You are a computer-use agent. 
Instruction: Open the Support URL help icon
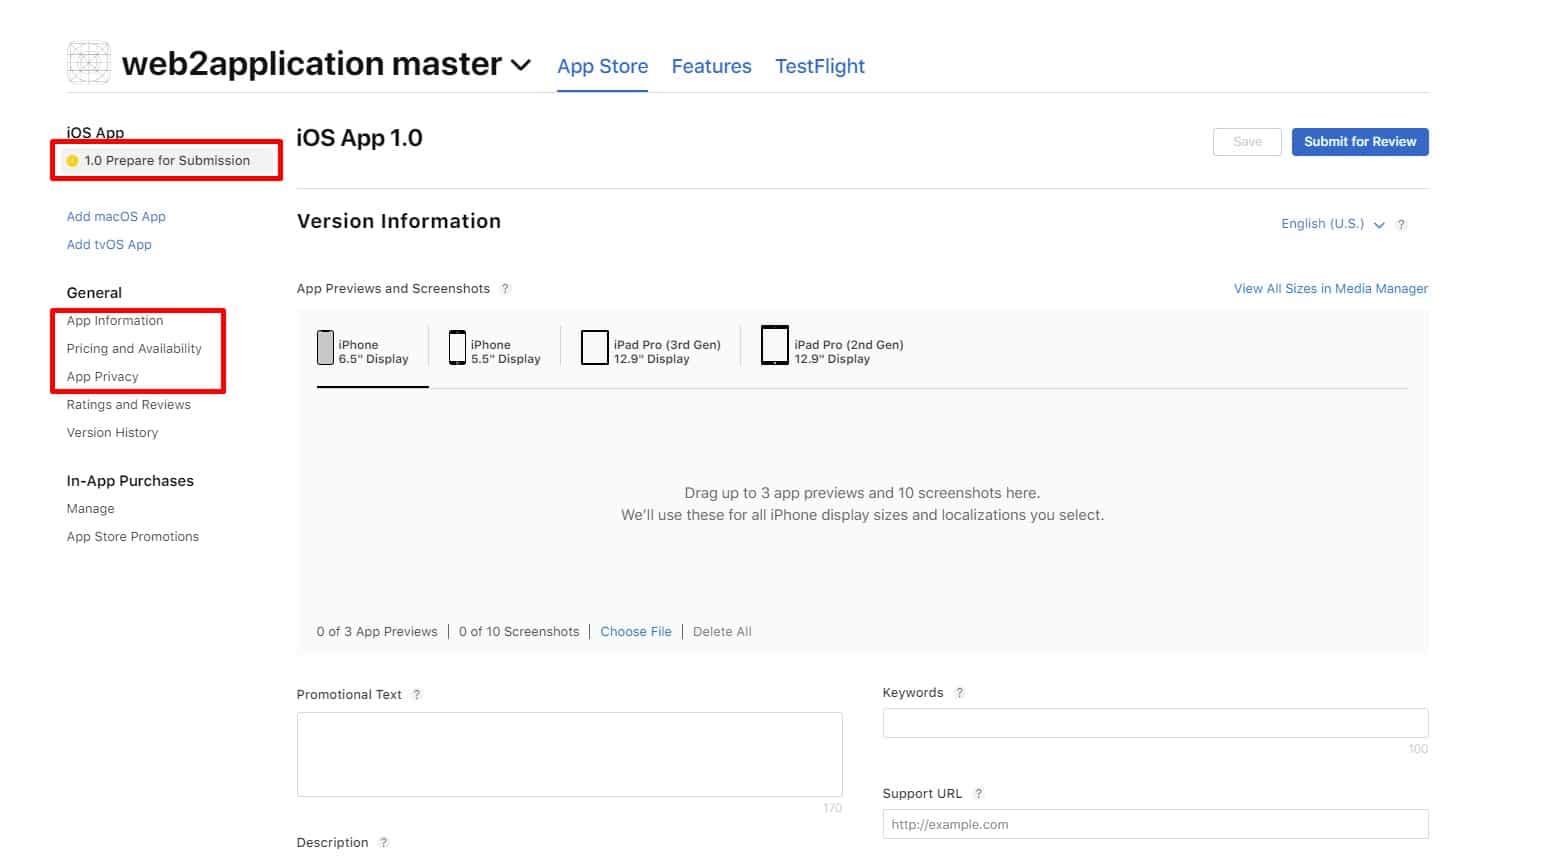(978, 794)
